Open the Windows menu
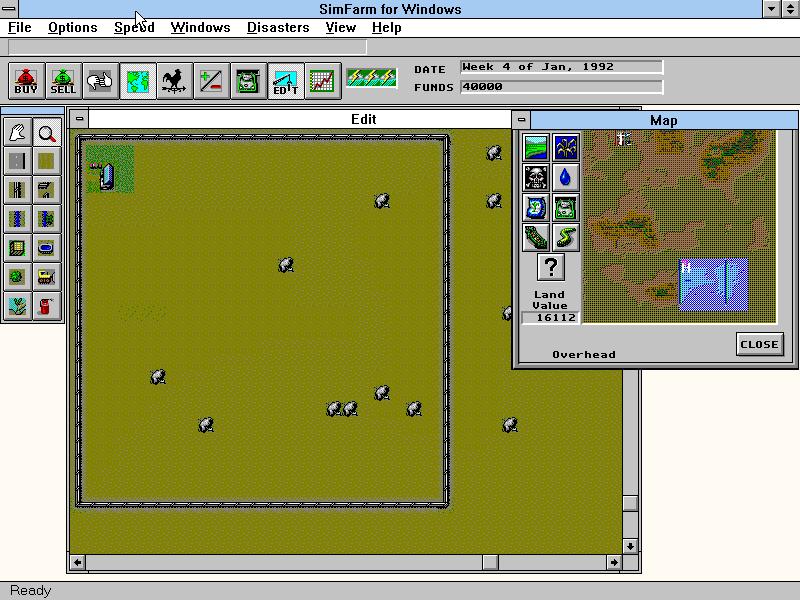800x600 pixels. 201,28
